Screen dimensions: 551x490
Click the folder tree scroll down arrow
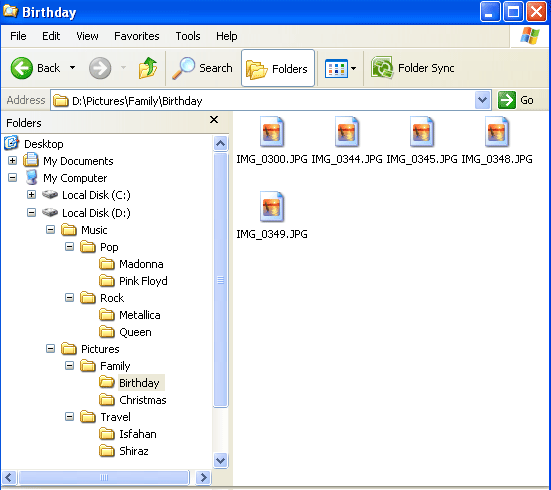pos(220,460)
